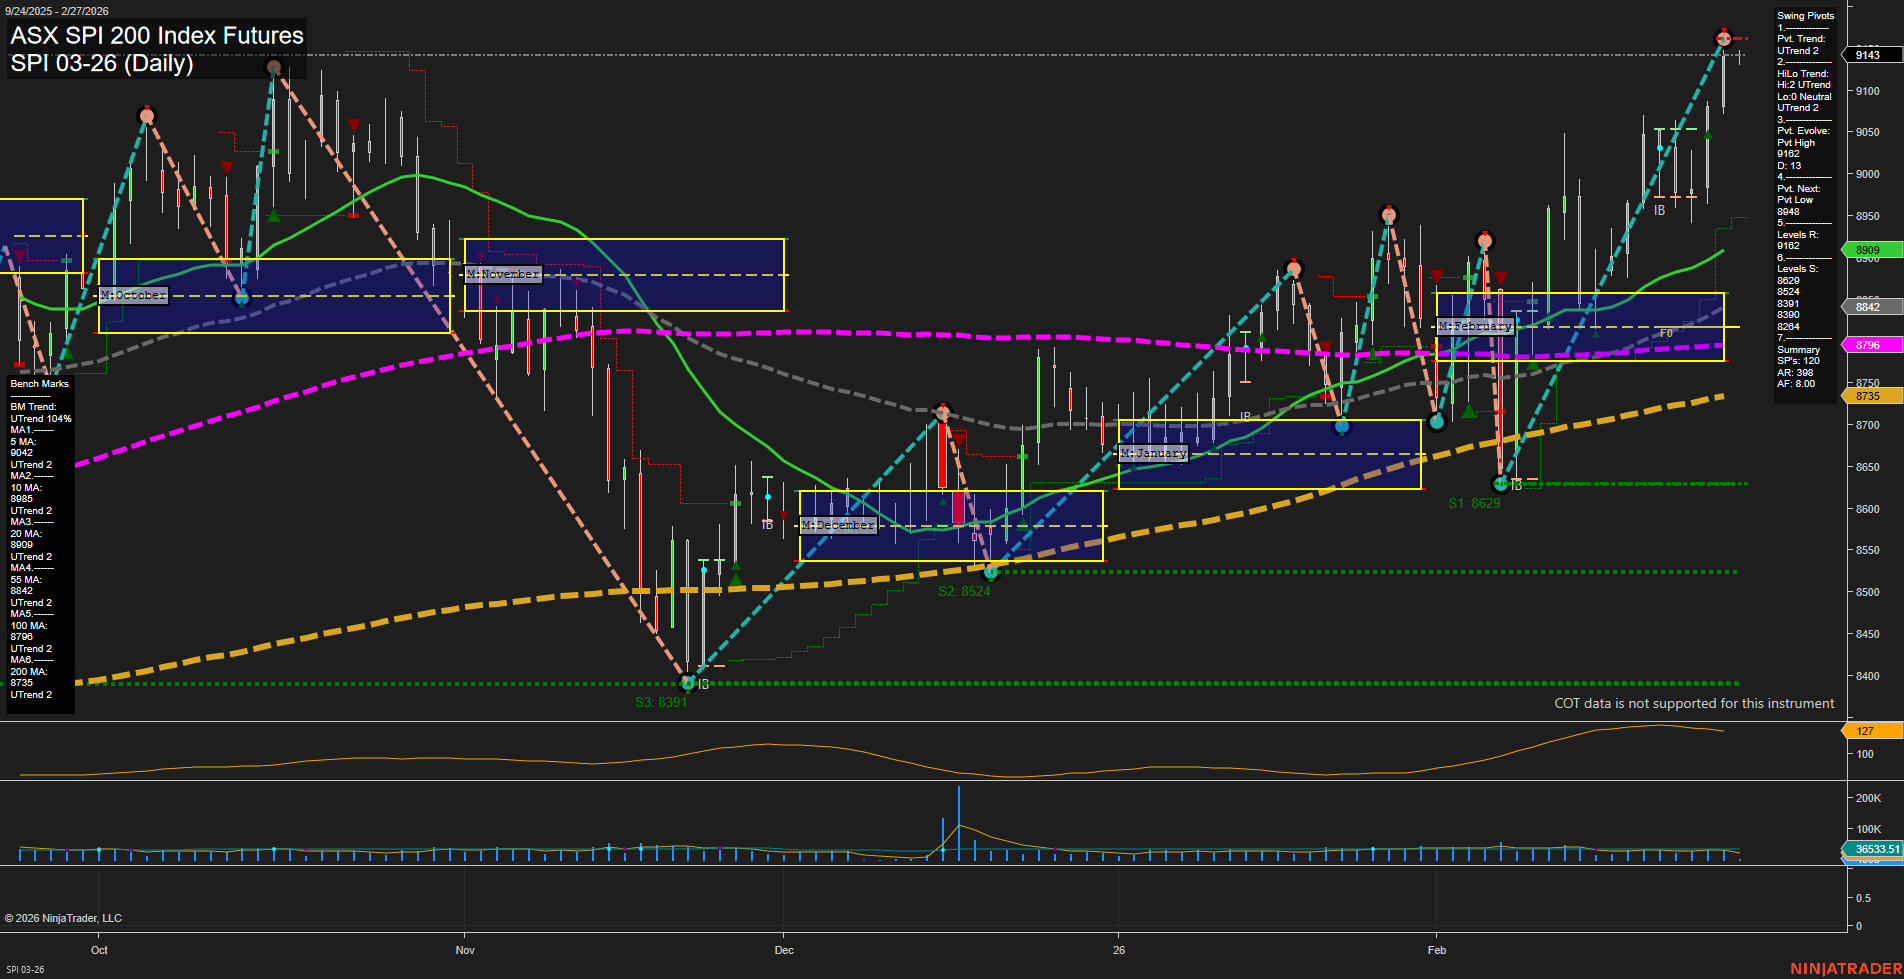Click the © 2026 NinjaTrader, LLC text
This screenshot has height=979, width=1904.
click(66, 917)
